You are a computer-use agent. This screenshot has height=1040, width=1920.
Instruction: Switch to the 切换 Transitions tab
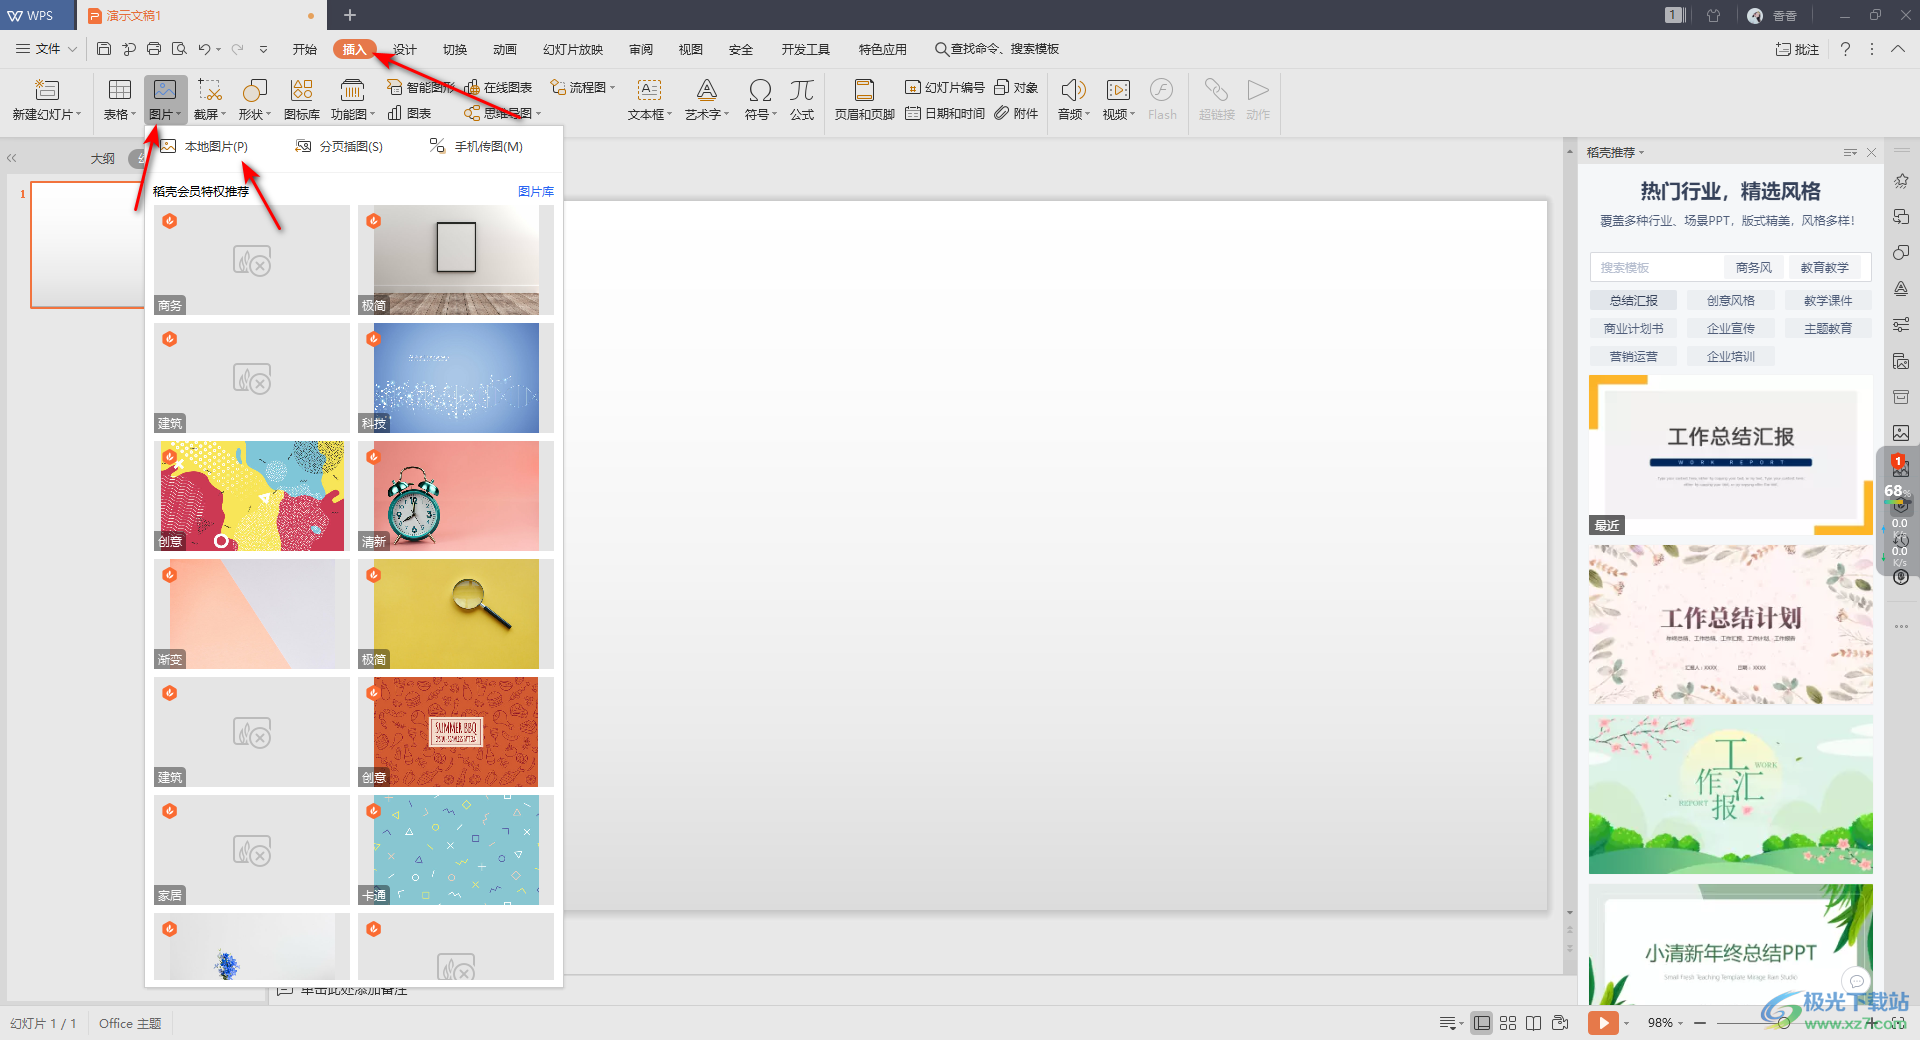click(x=455, y=49)
